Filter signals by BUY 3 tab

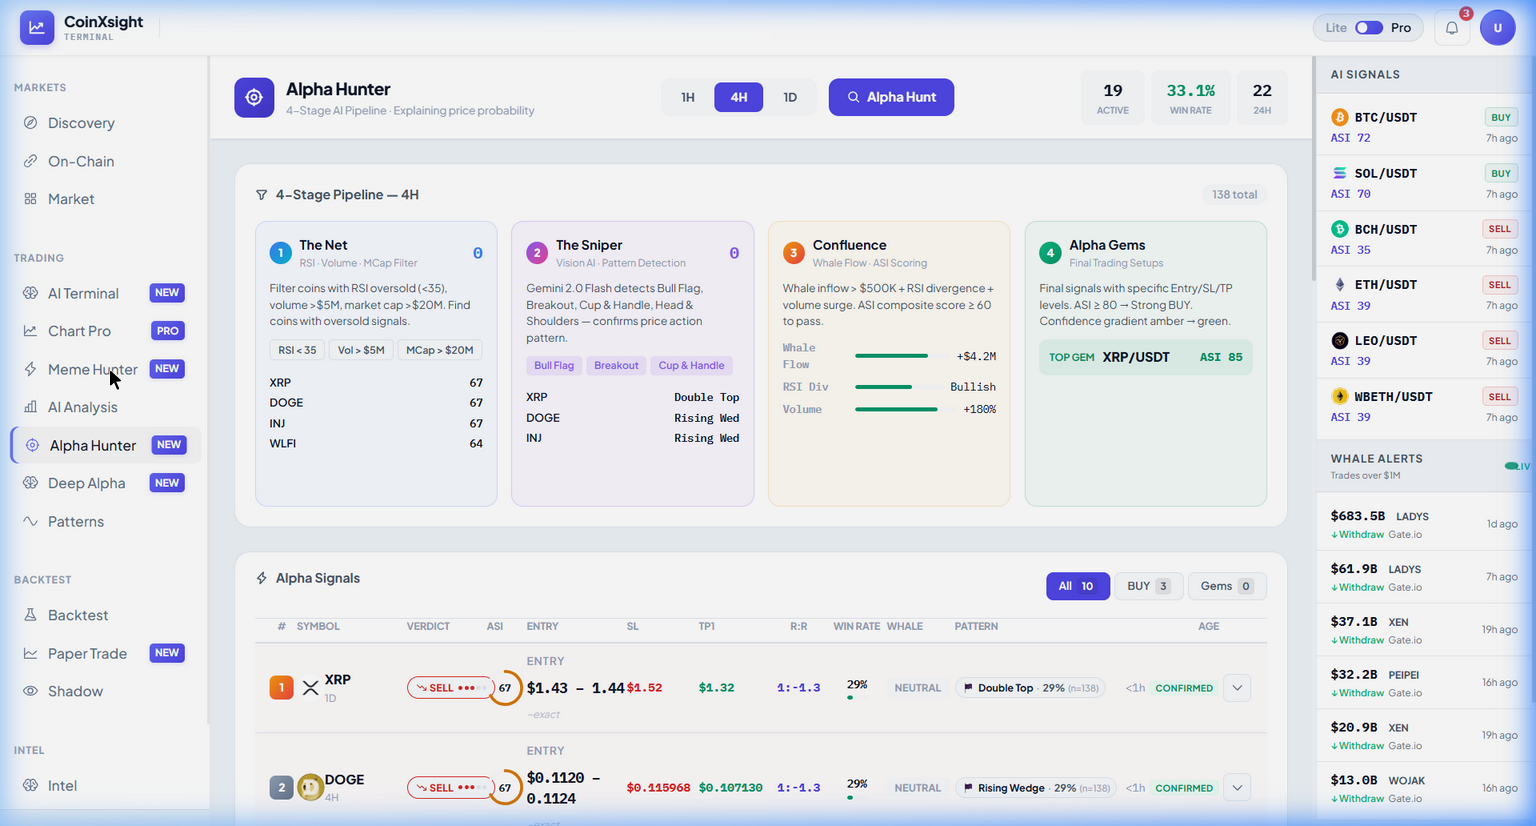1148,586
